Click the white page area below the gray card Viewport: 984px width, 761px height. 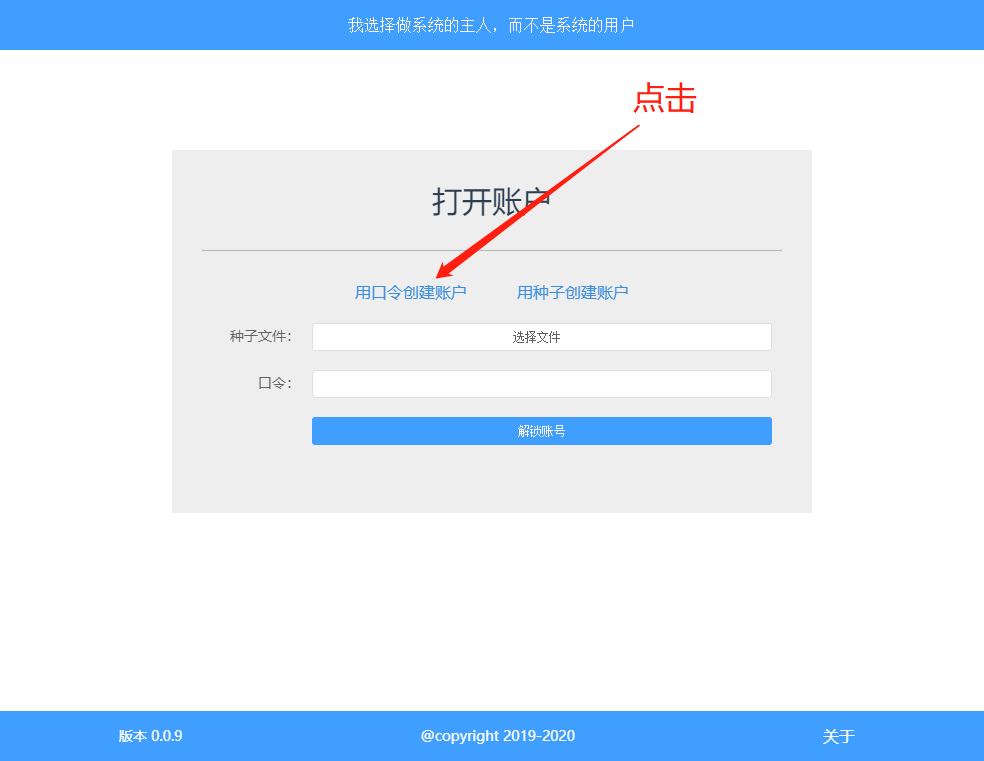tap(491, 612)
